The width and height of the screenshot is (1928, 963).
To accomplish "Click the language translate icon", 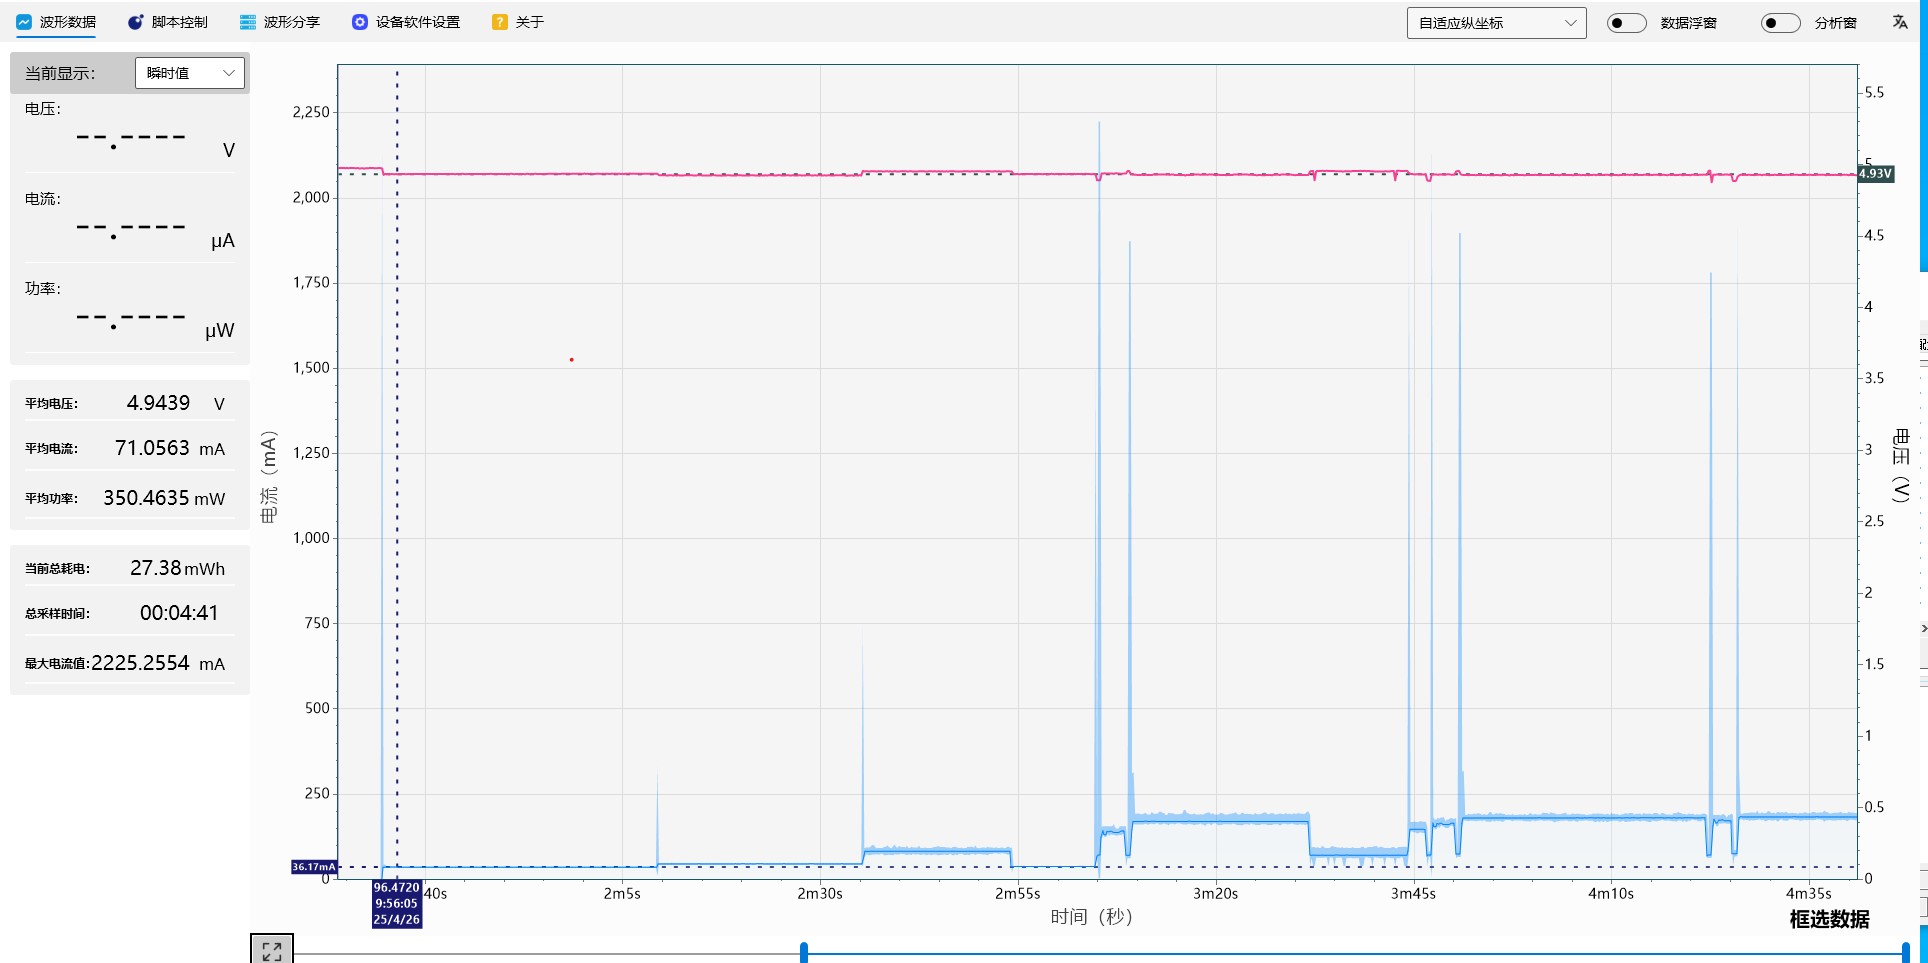I will pyautogui.click(x=1900, y=22).
